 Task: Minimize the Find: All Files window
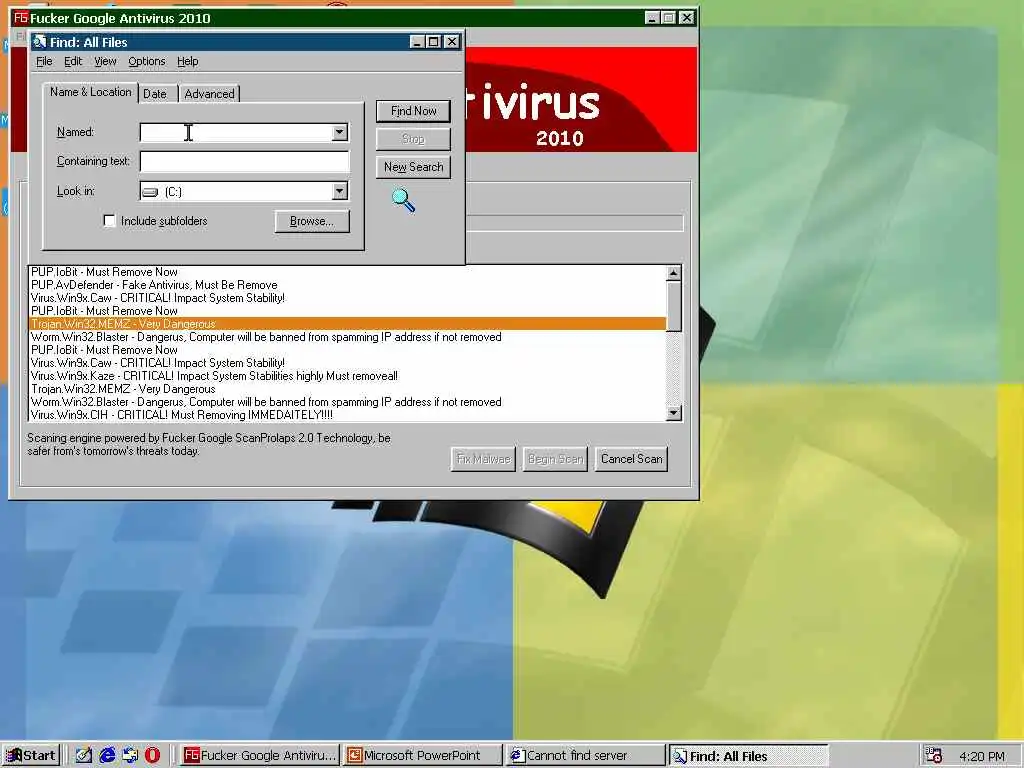coord(417,42)
